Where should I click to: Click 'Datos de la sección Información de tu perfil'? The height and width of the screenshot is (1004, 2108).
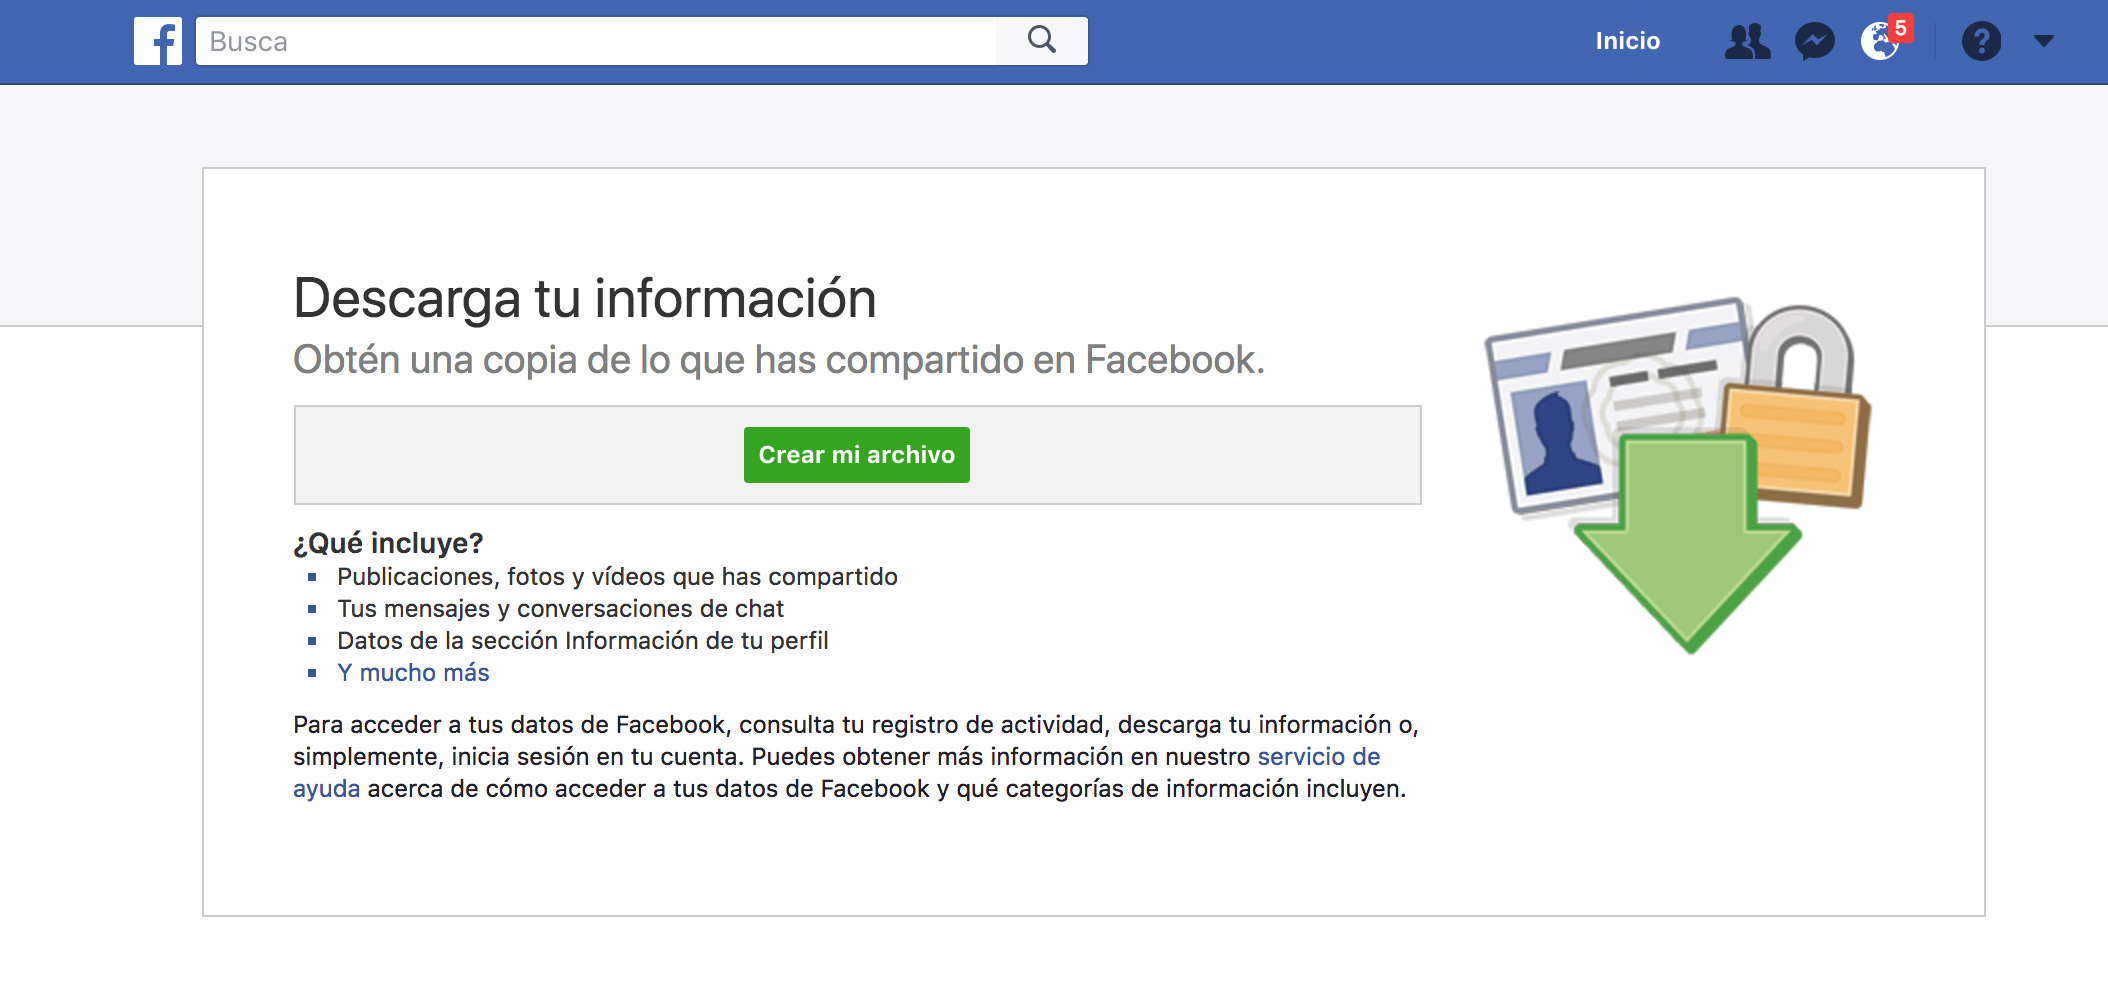(x=583, y=641)
